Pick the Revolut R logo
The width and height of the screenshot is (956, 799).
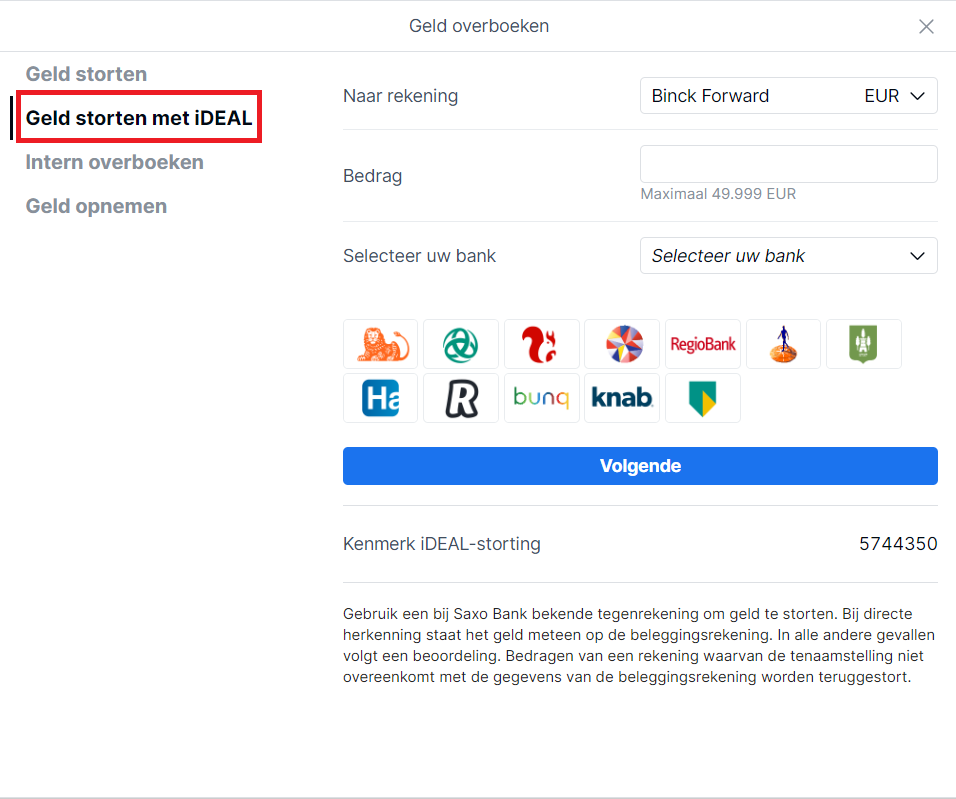(461, 398)
